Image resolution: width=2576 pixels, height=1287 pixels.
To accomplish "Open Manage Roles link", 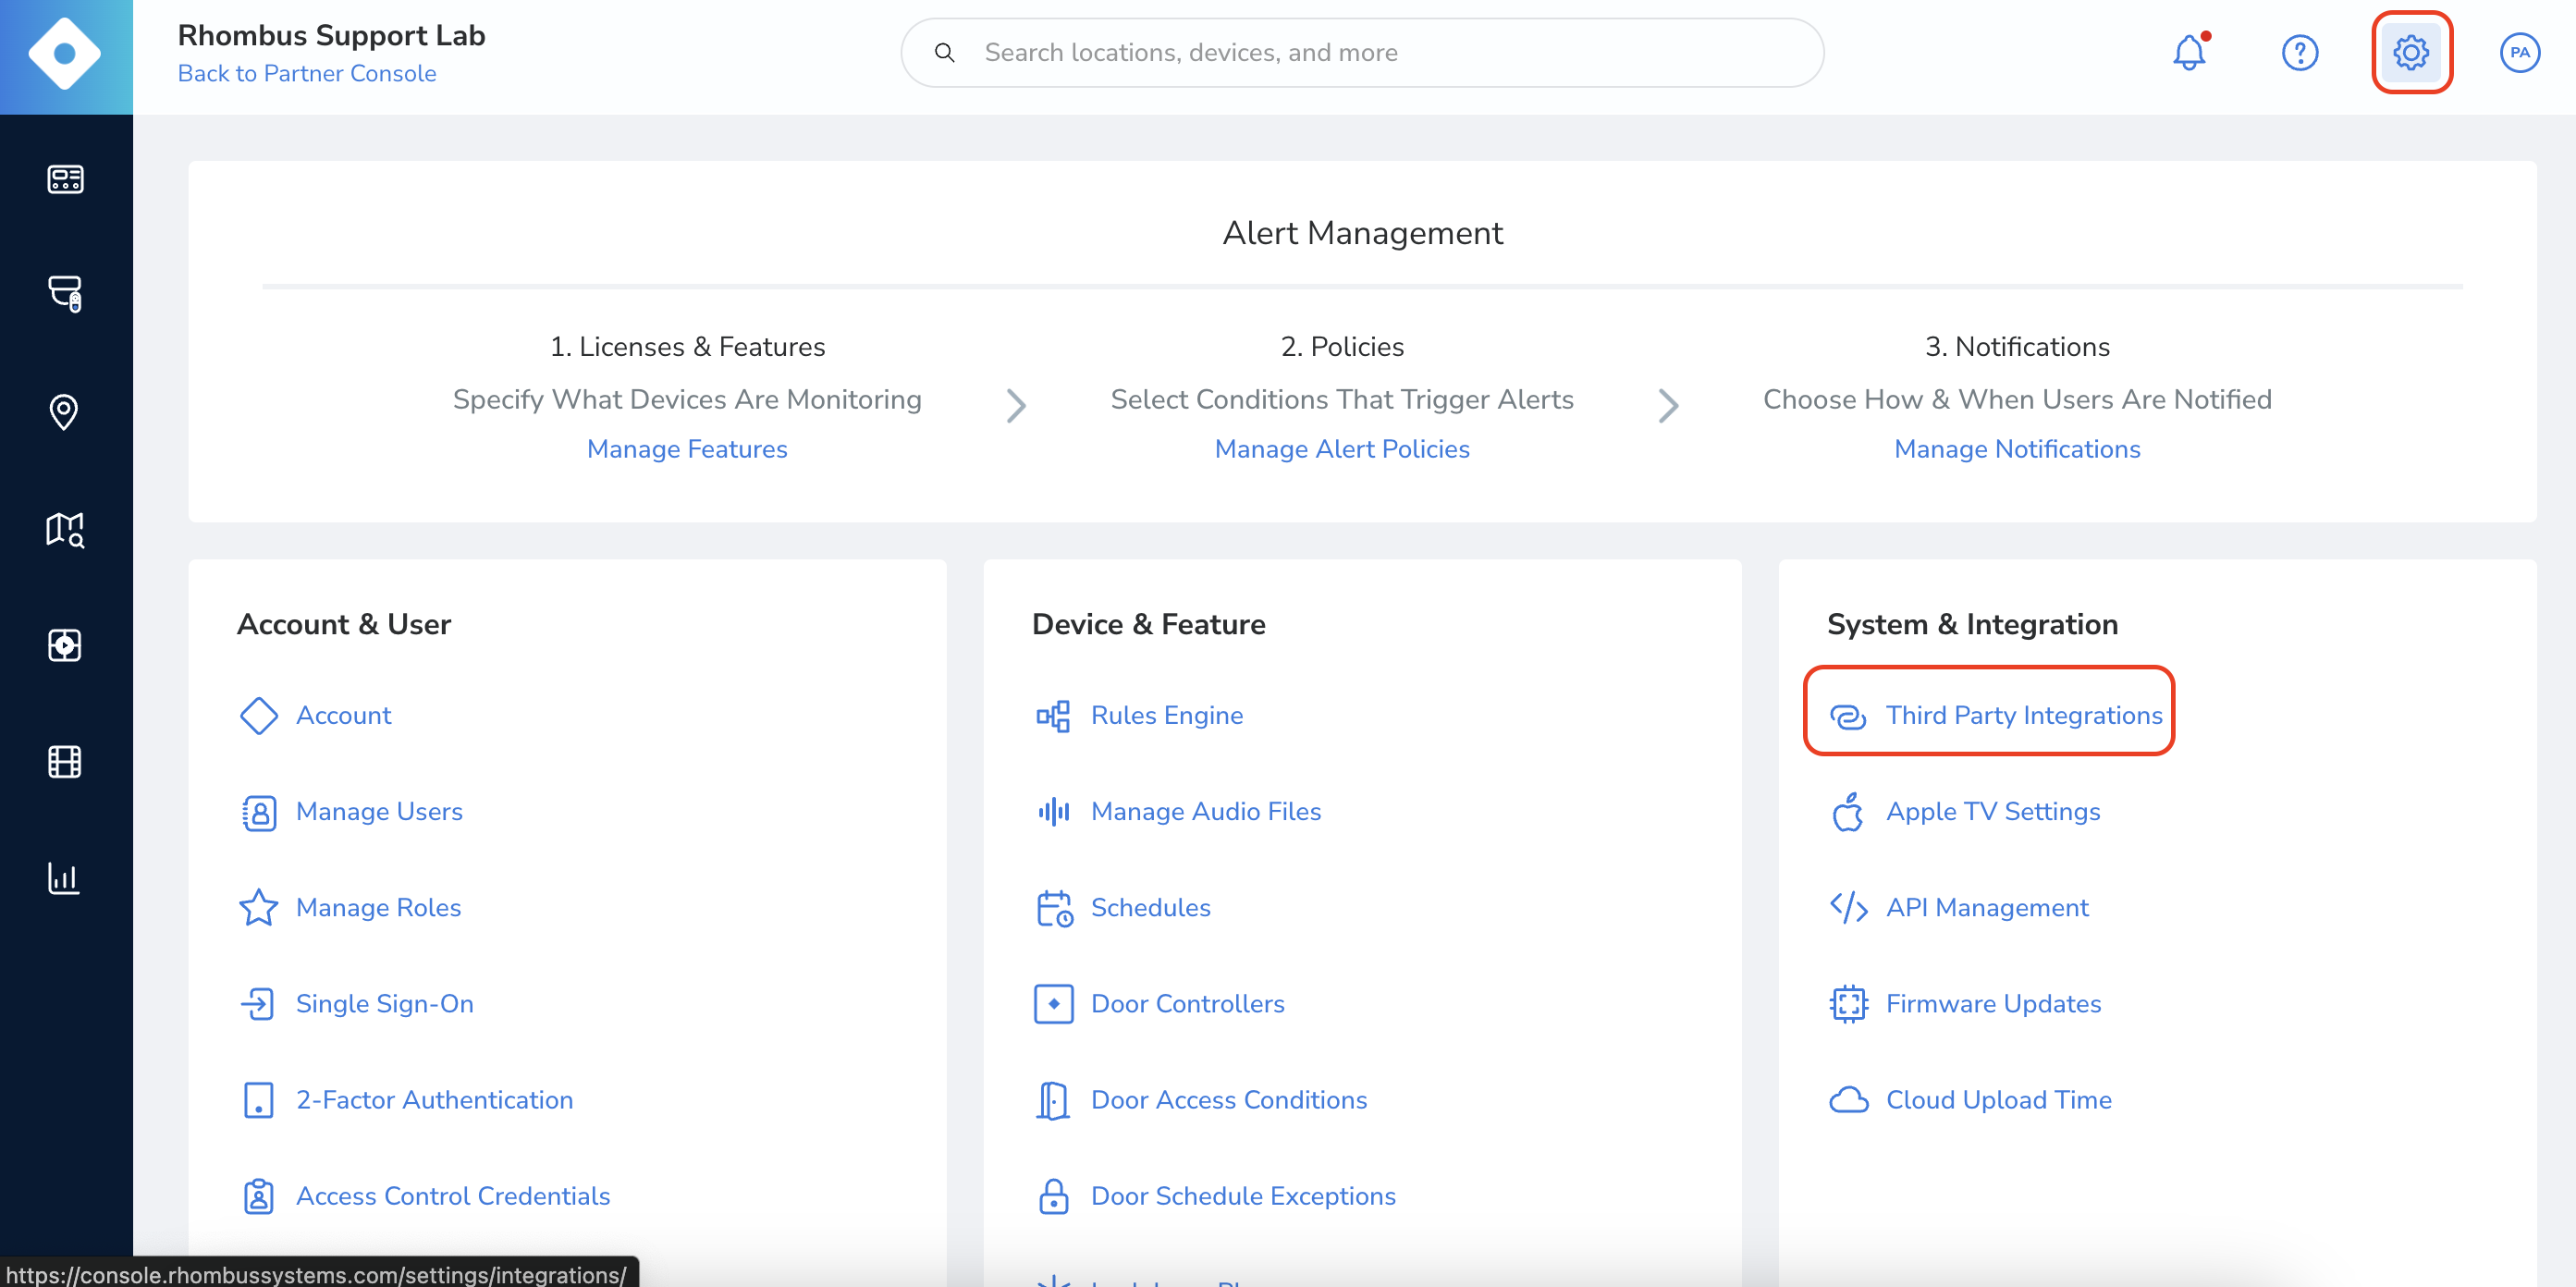I will point(378,908).
